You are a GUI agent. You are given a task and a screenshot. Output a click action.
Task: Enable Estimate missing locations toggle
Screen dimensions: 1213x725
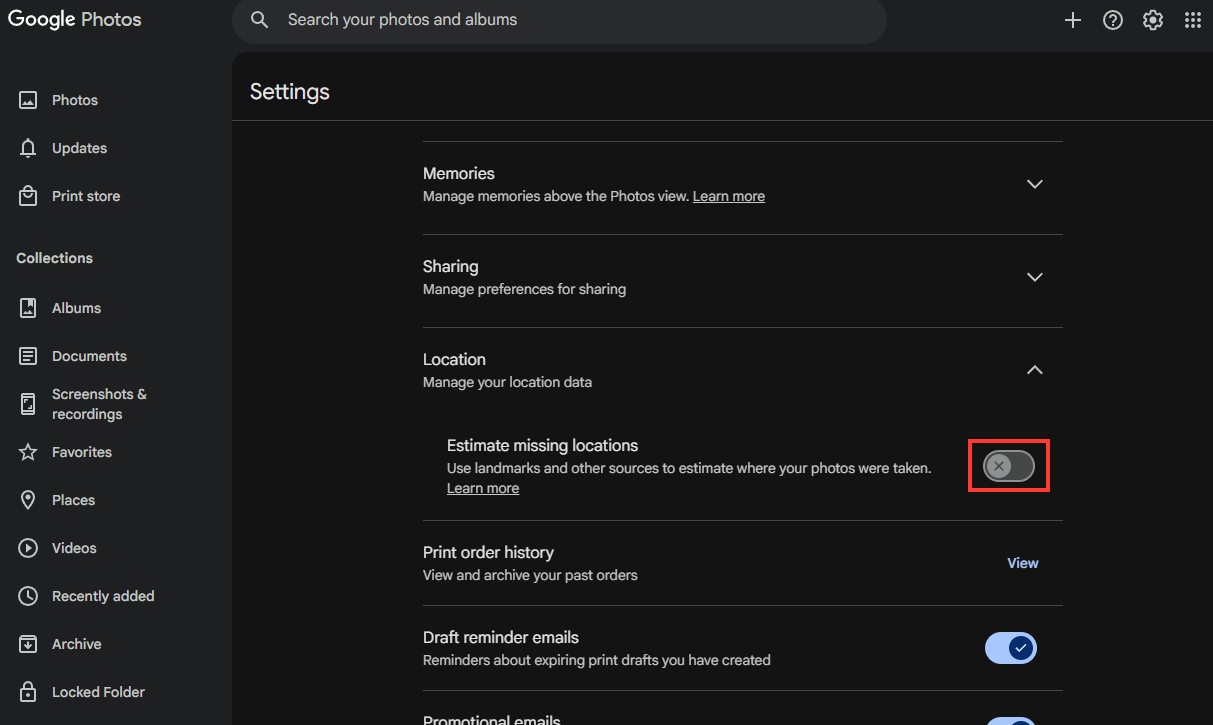pyautogui.click(x=1009, y=466)
